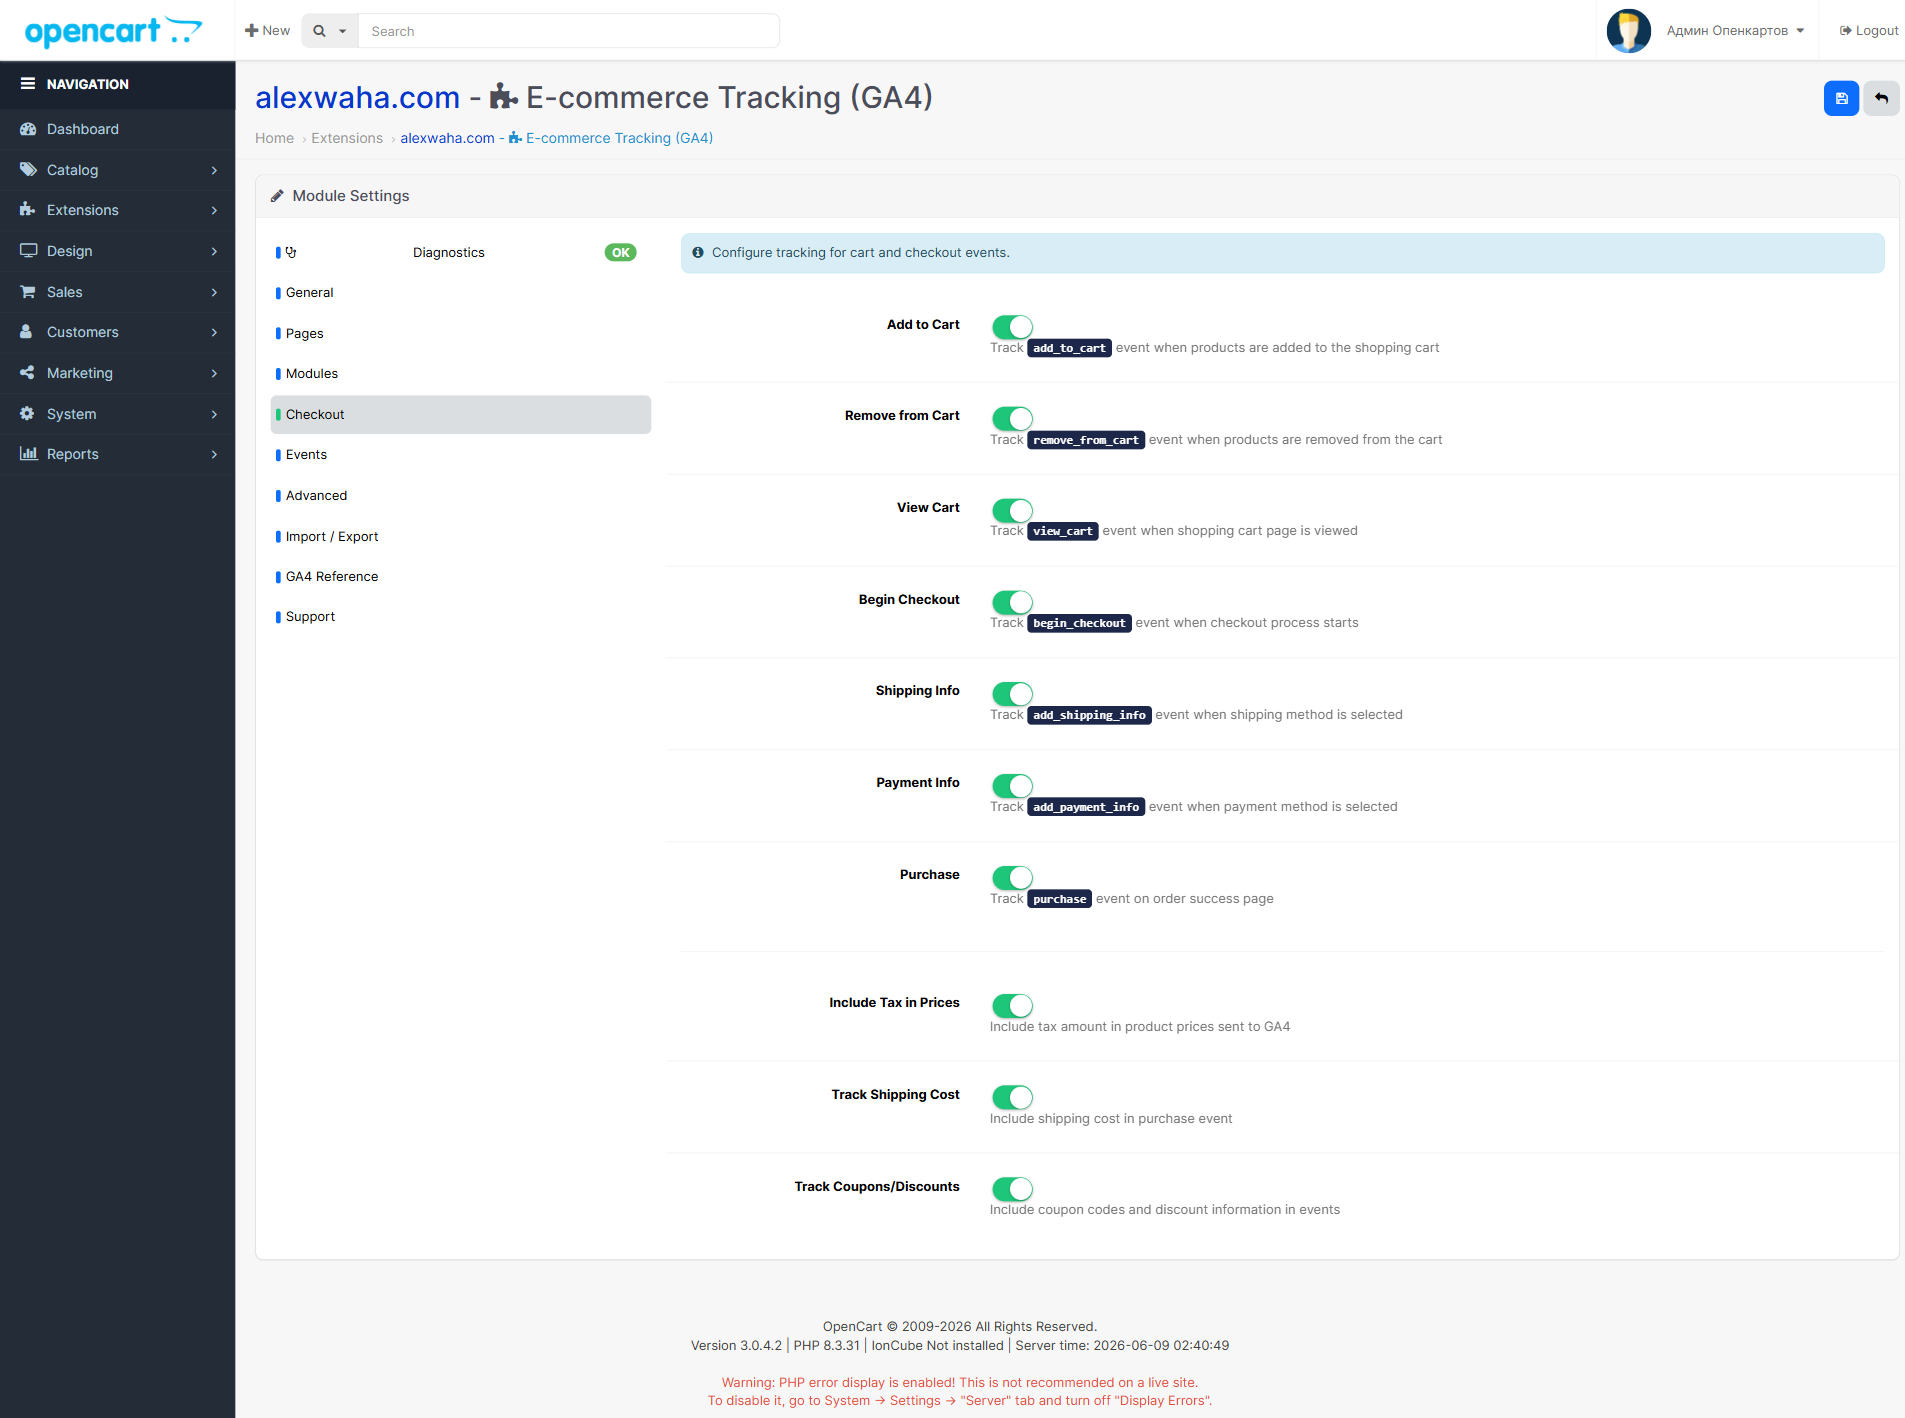Click the Dashboard menu item
The image size is (1905, 1418).
(118, 129)
